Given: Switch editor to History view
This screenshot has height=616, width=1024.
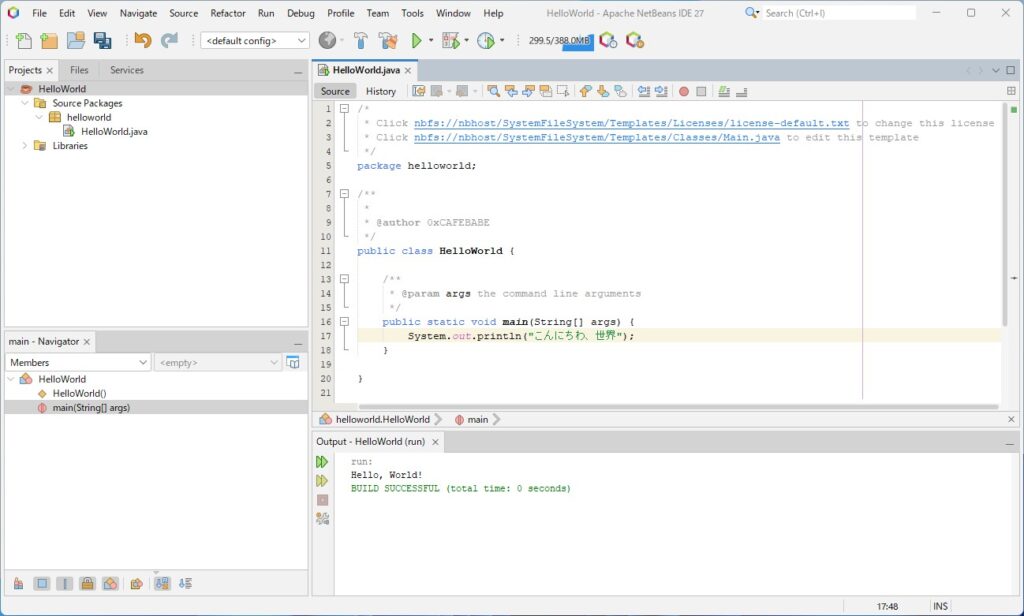Looking at the screenshot, I should coord(380,91).
